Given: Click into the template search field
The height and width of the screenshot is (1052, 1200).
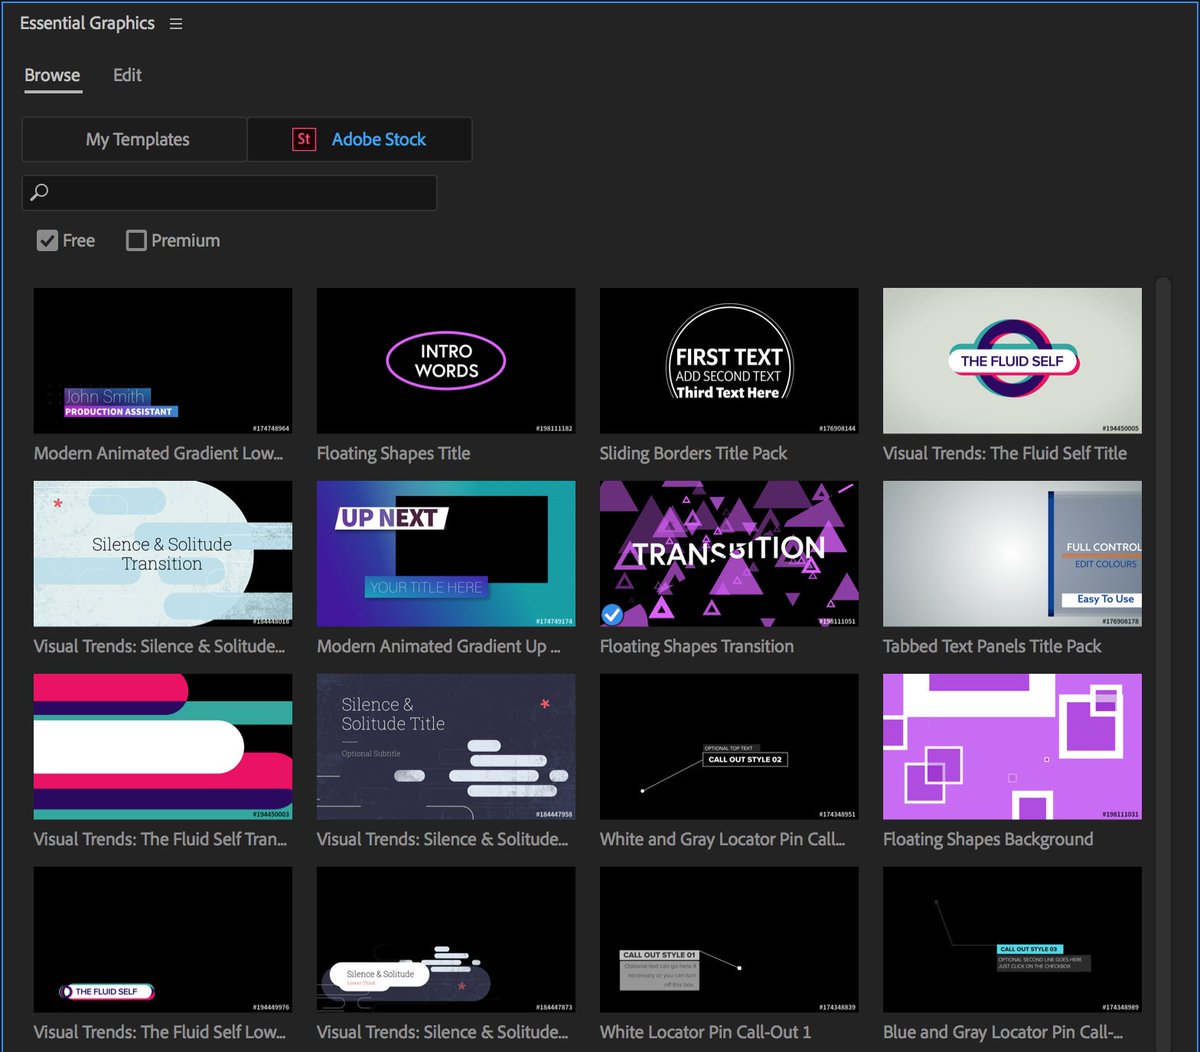Looking at the screenshot, I should pos(230,192).
